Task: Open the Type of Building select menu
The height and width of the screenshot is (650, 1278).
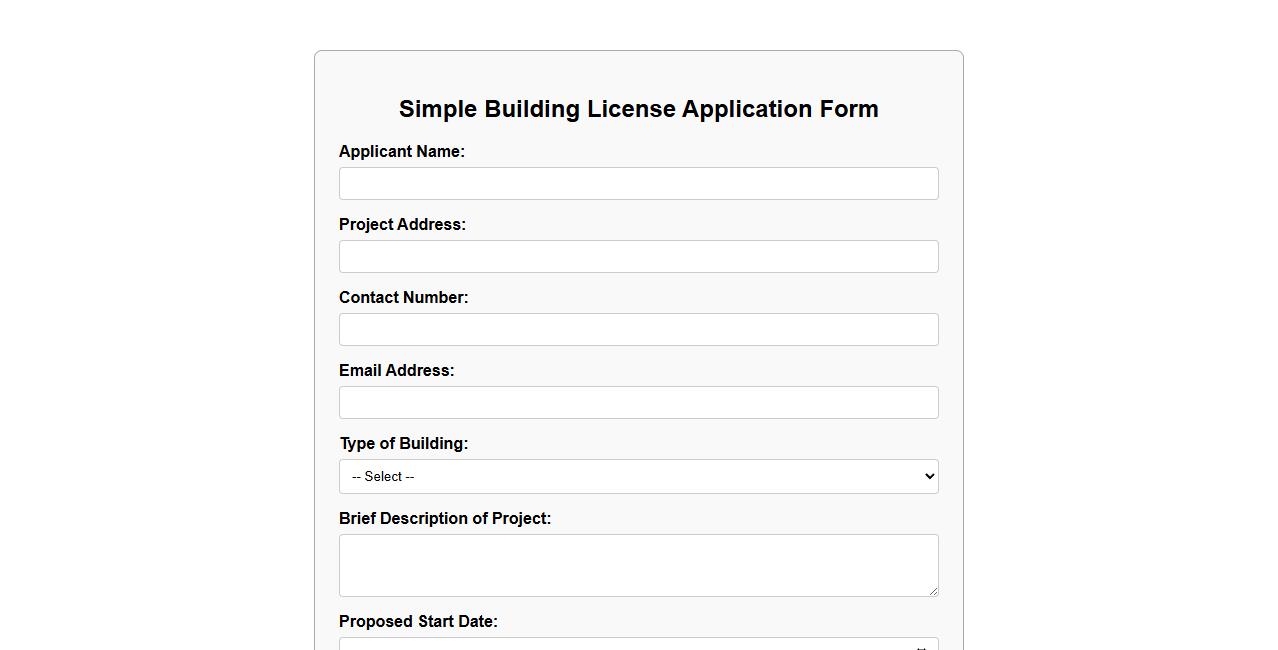Action: coord(639,476)
